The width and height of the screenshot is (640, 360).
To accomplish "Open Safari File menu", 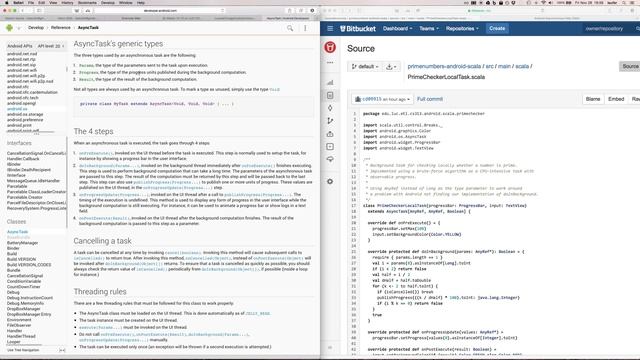I will coord(31,2).
